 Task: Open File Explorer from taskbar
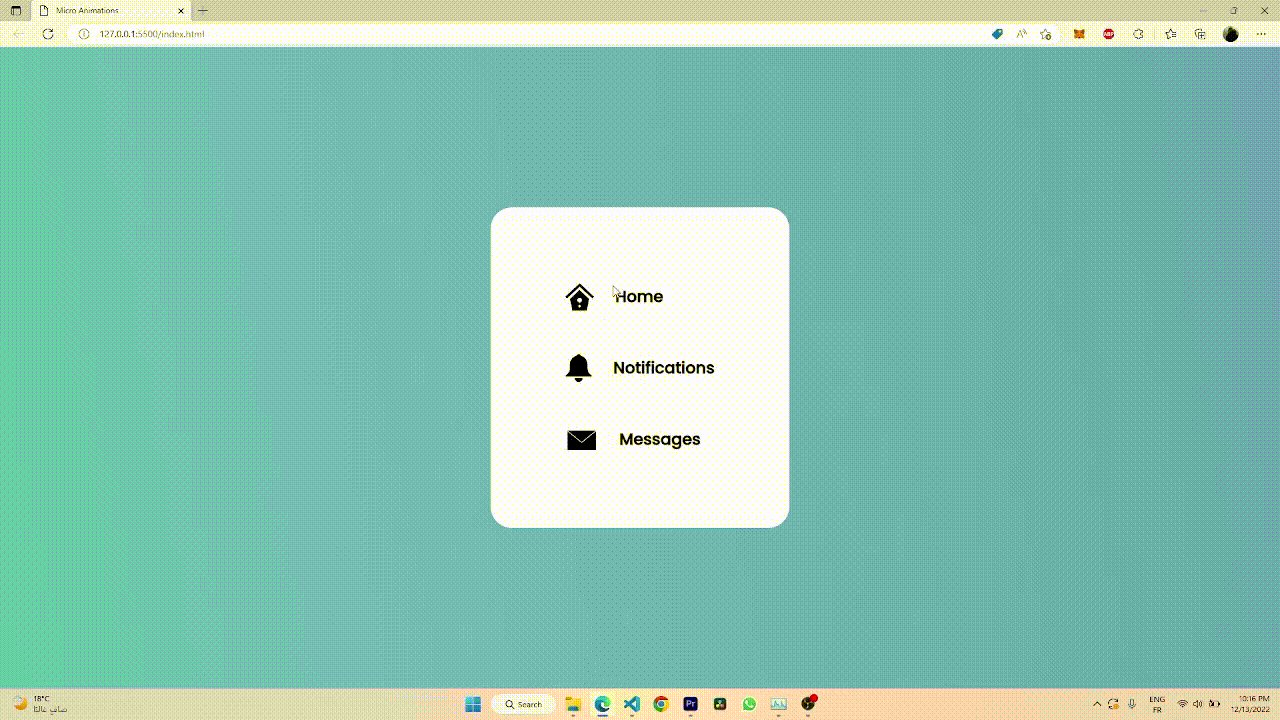point(573,704)
